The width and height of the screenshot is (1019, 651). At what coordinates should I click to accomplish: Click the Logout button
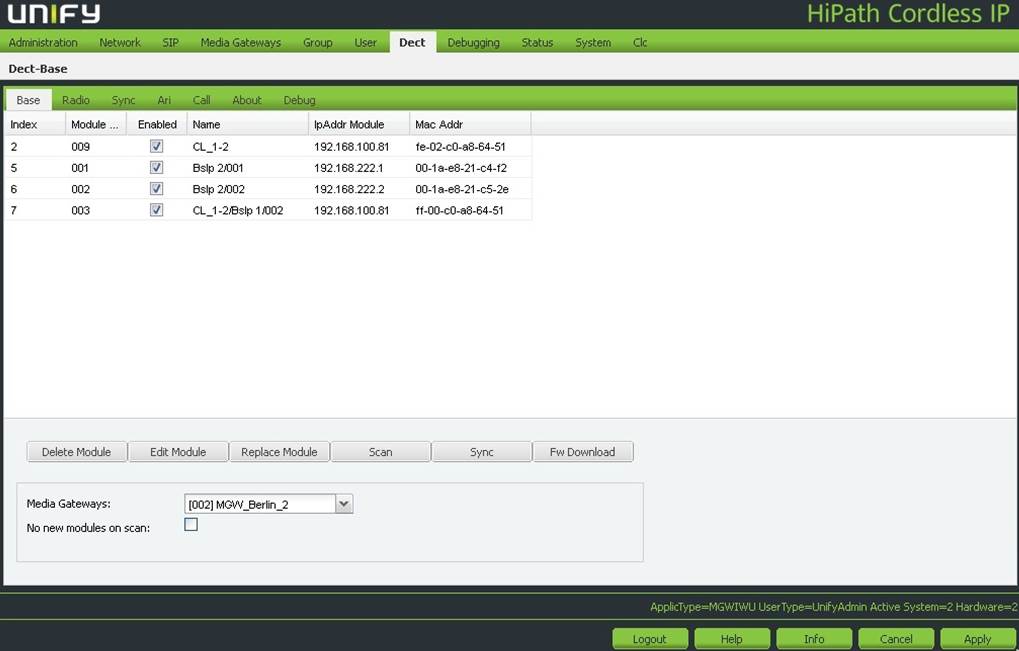pyautogui.click(x=650, y=639)
